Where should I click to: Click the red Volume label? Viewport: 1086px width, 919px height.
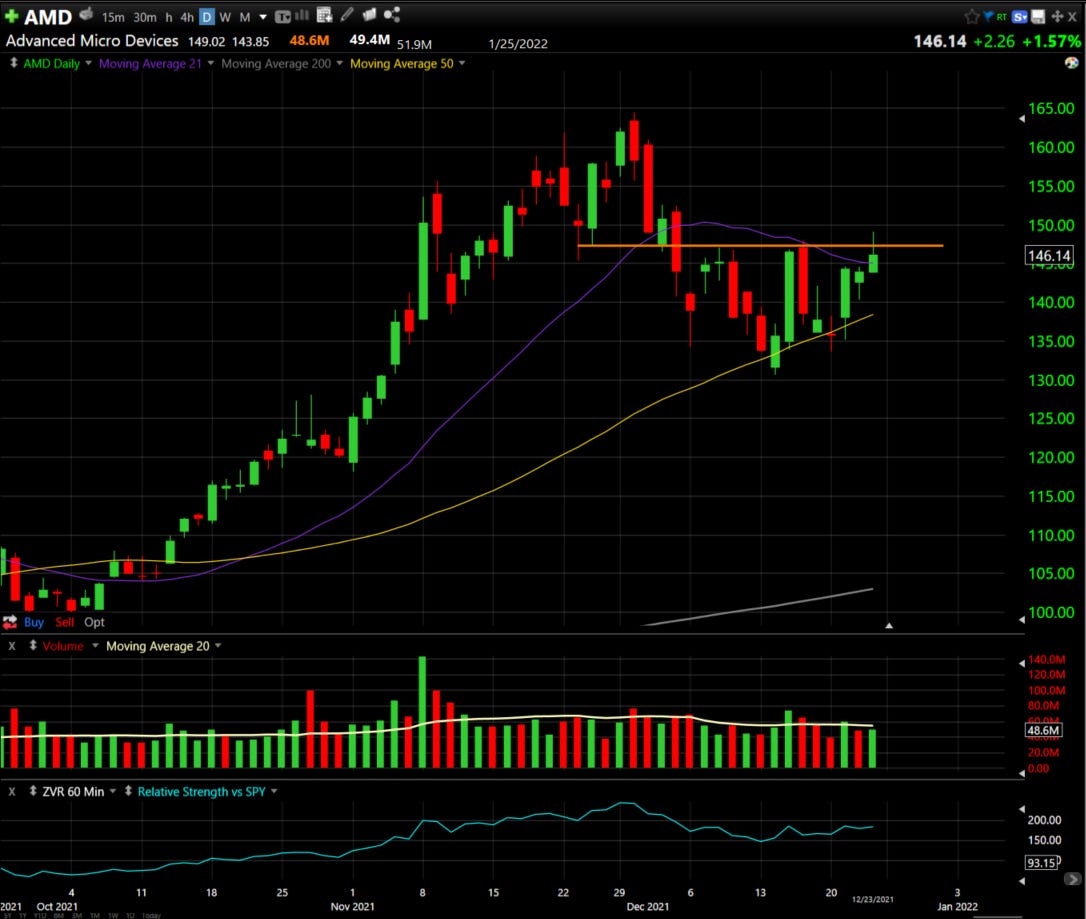[x=63, y=646]
